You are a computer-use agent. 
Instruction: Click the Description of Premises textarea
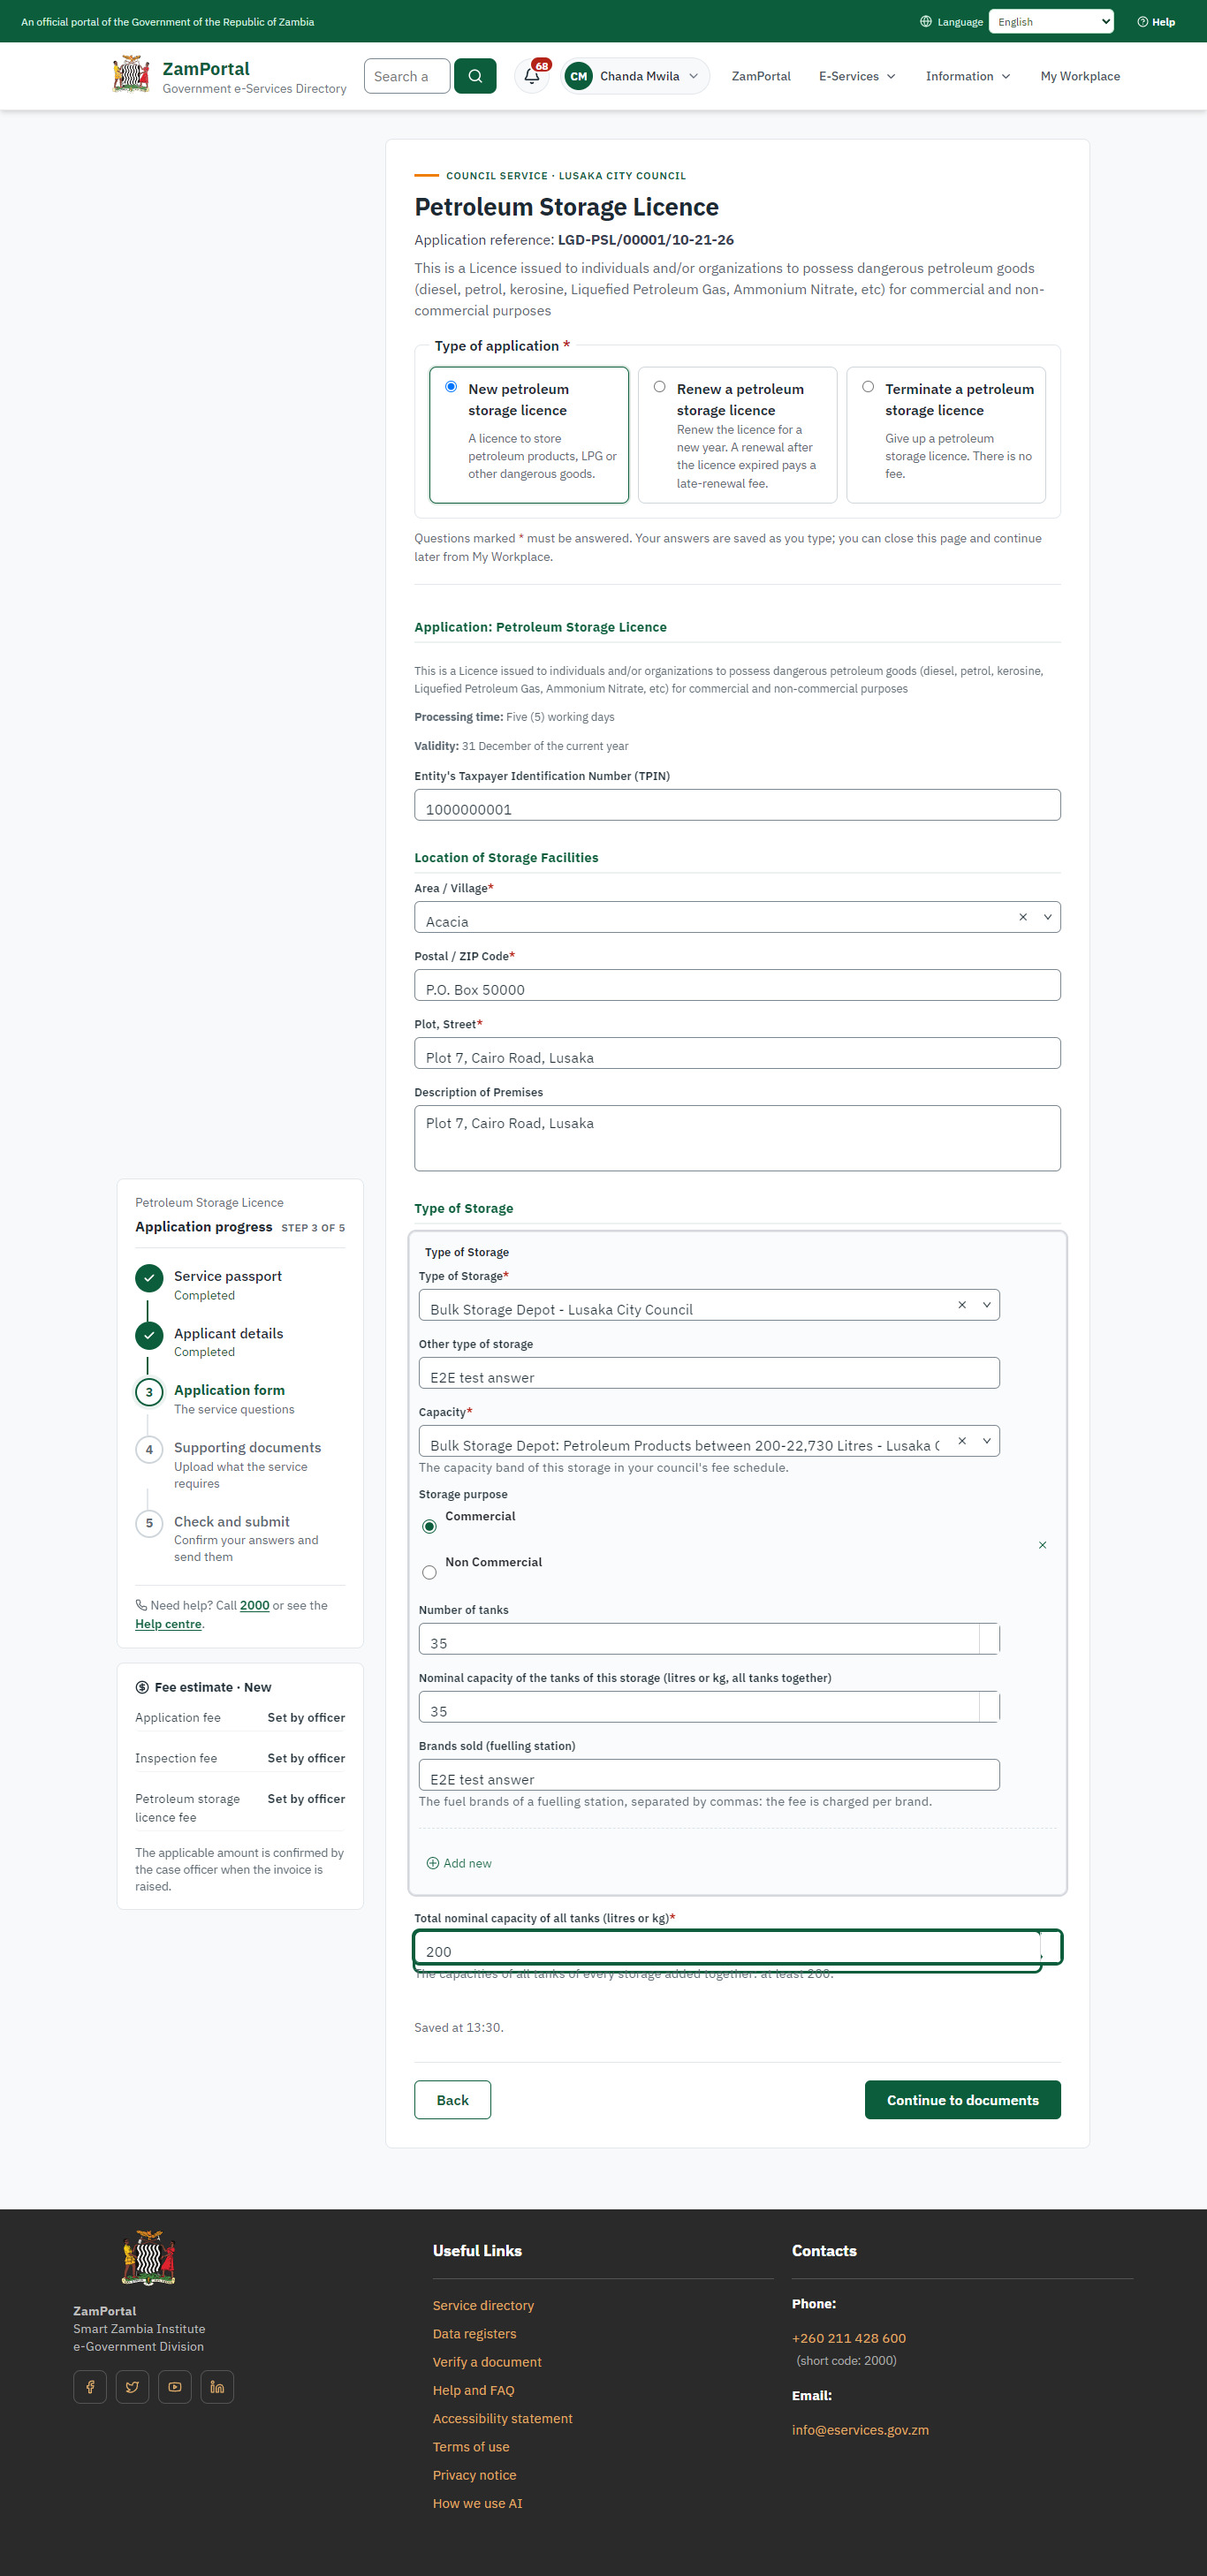(x=737, y=1138)
